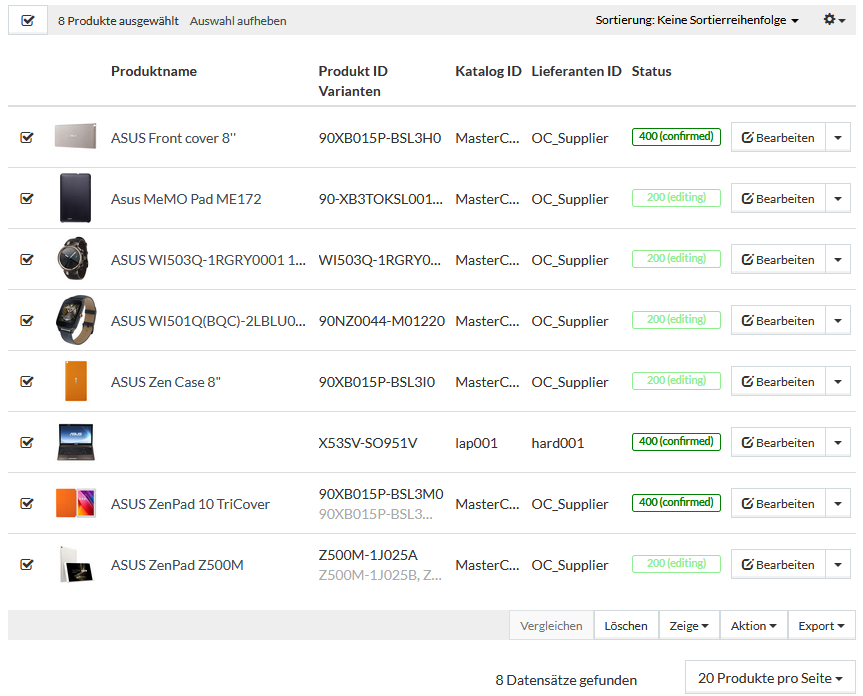Edit ASUS Front cover 8'' via Bearbeiten
Viewport: 863px width, 696px height.
(x=778, y=138)
